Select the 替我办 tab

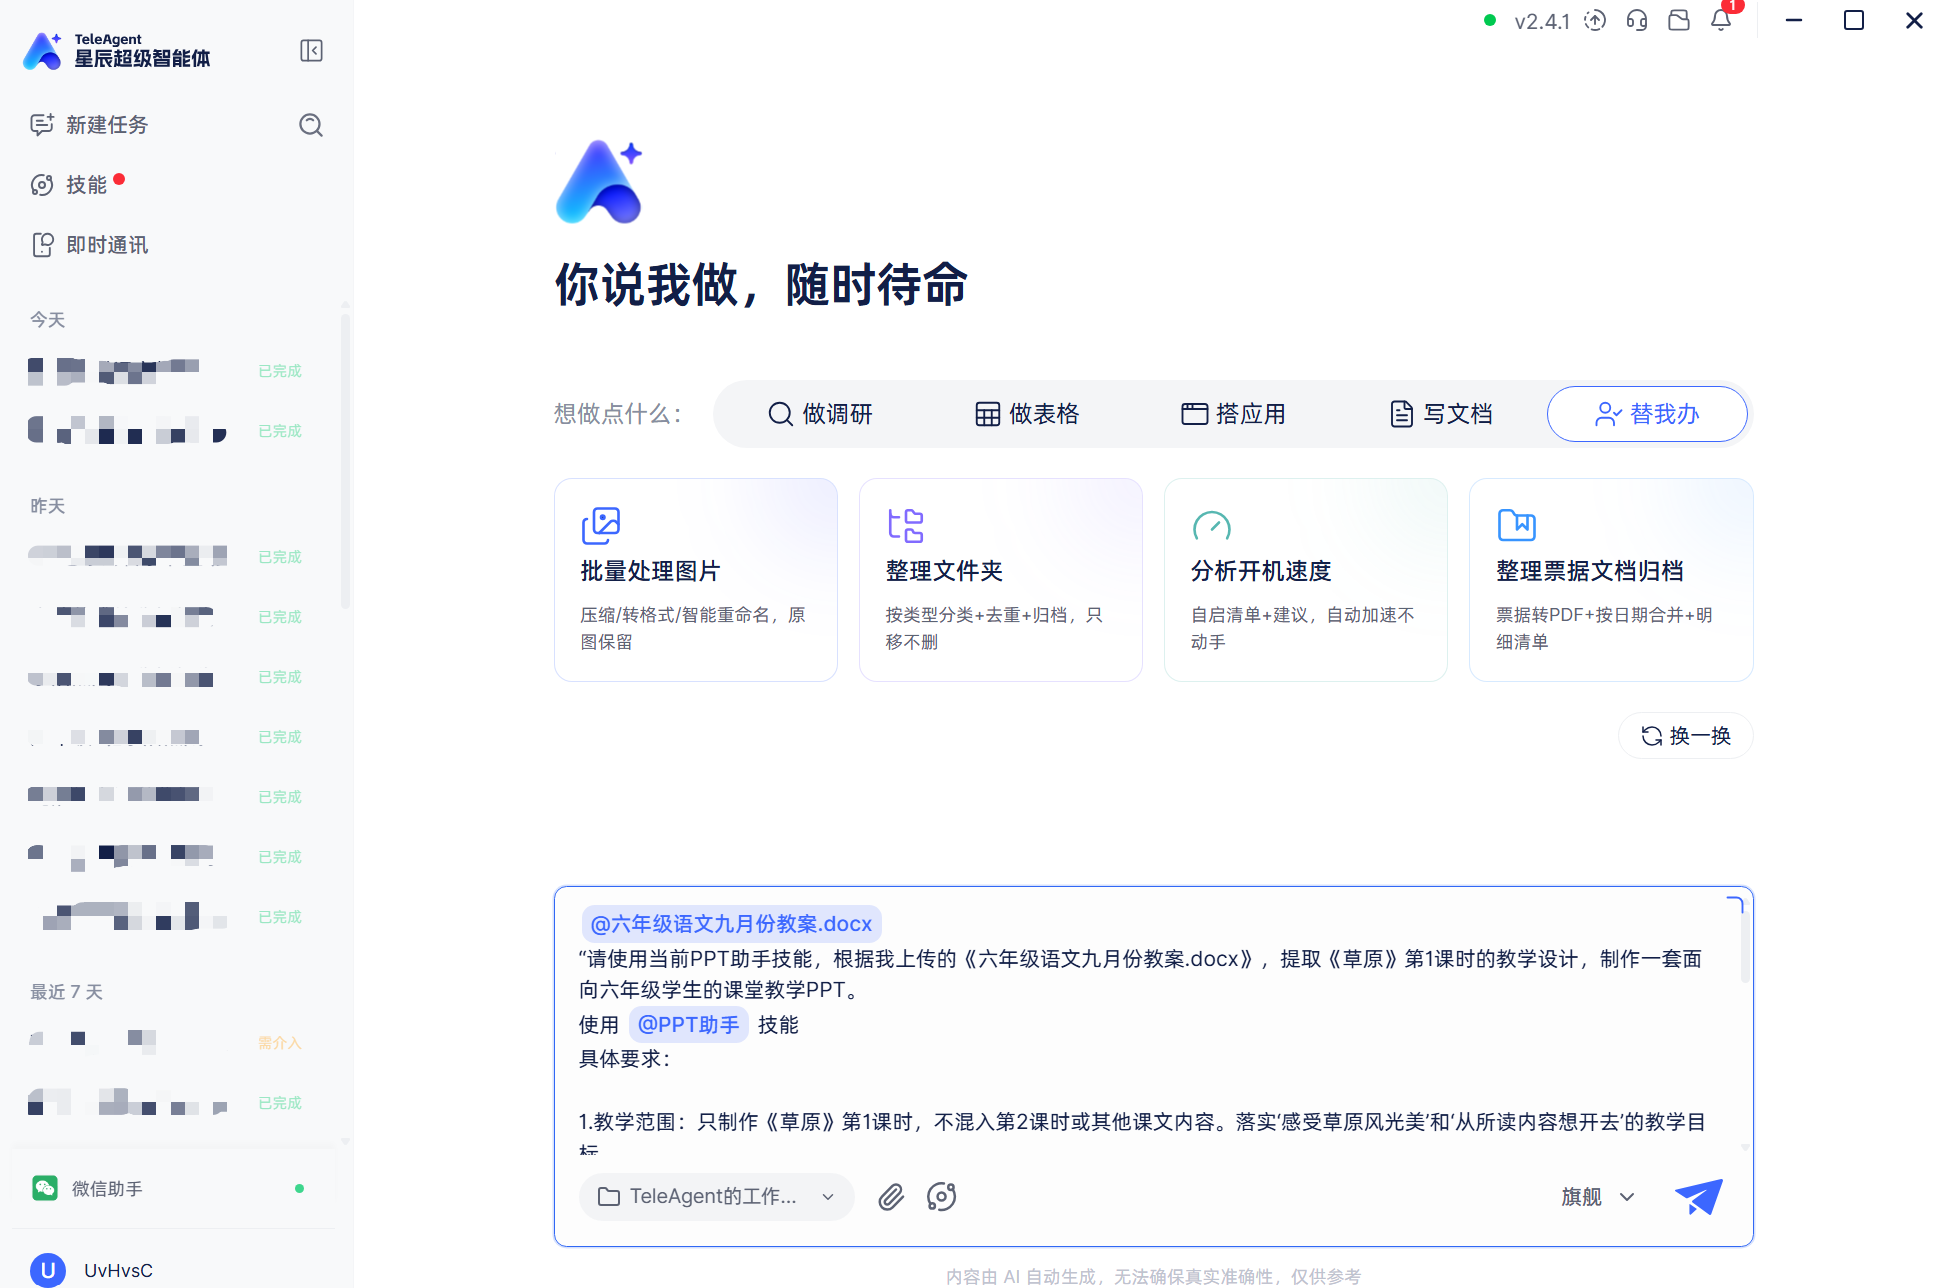[1647, 414]
